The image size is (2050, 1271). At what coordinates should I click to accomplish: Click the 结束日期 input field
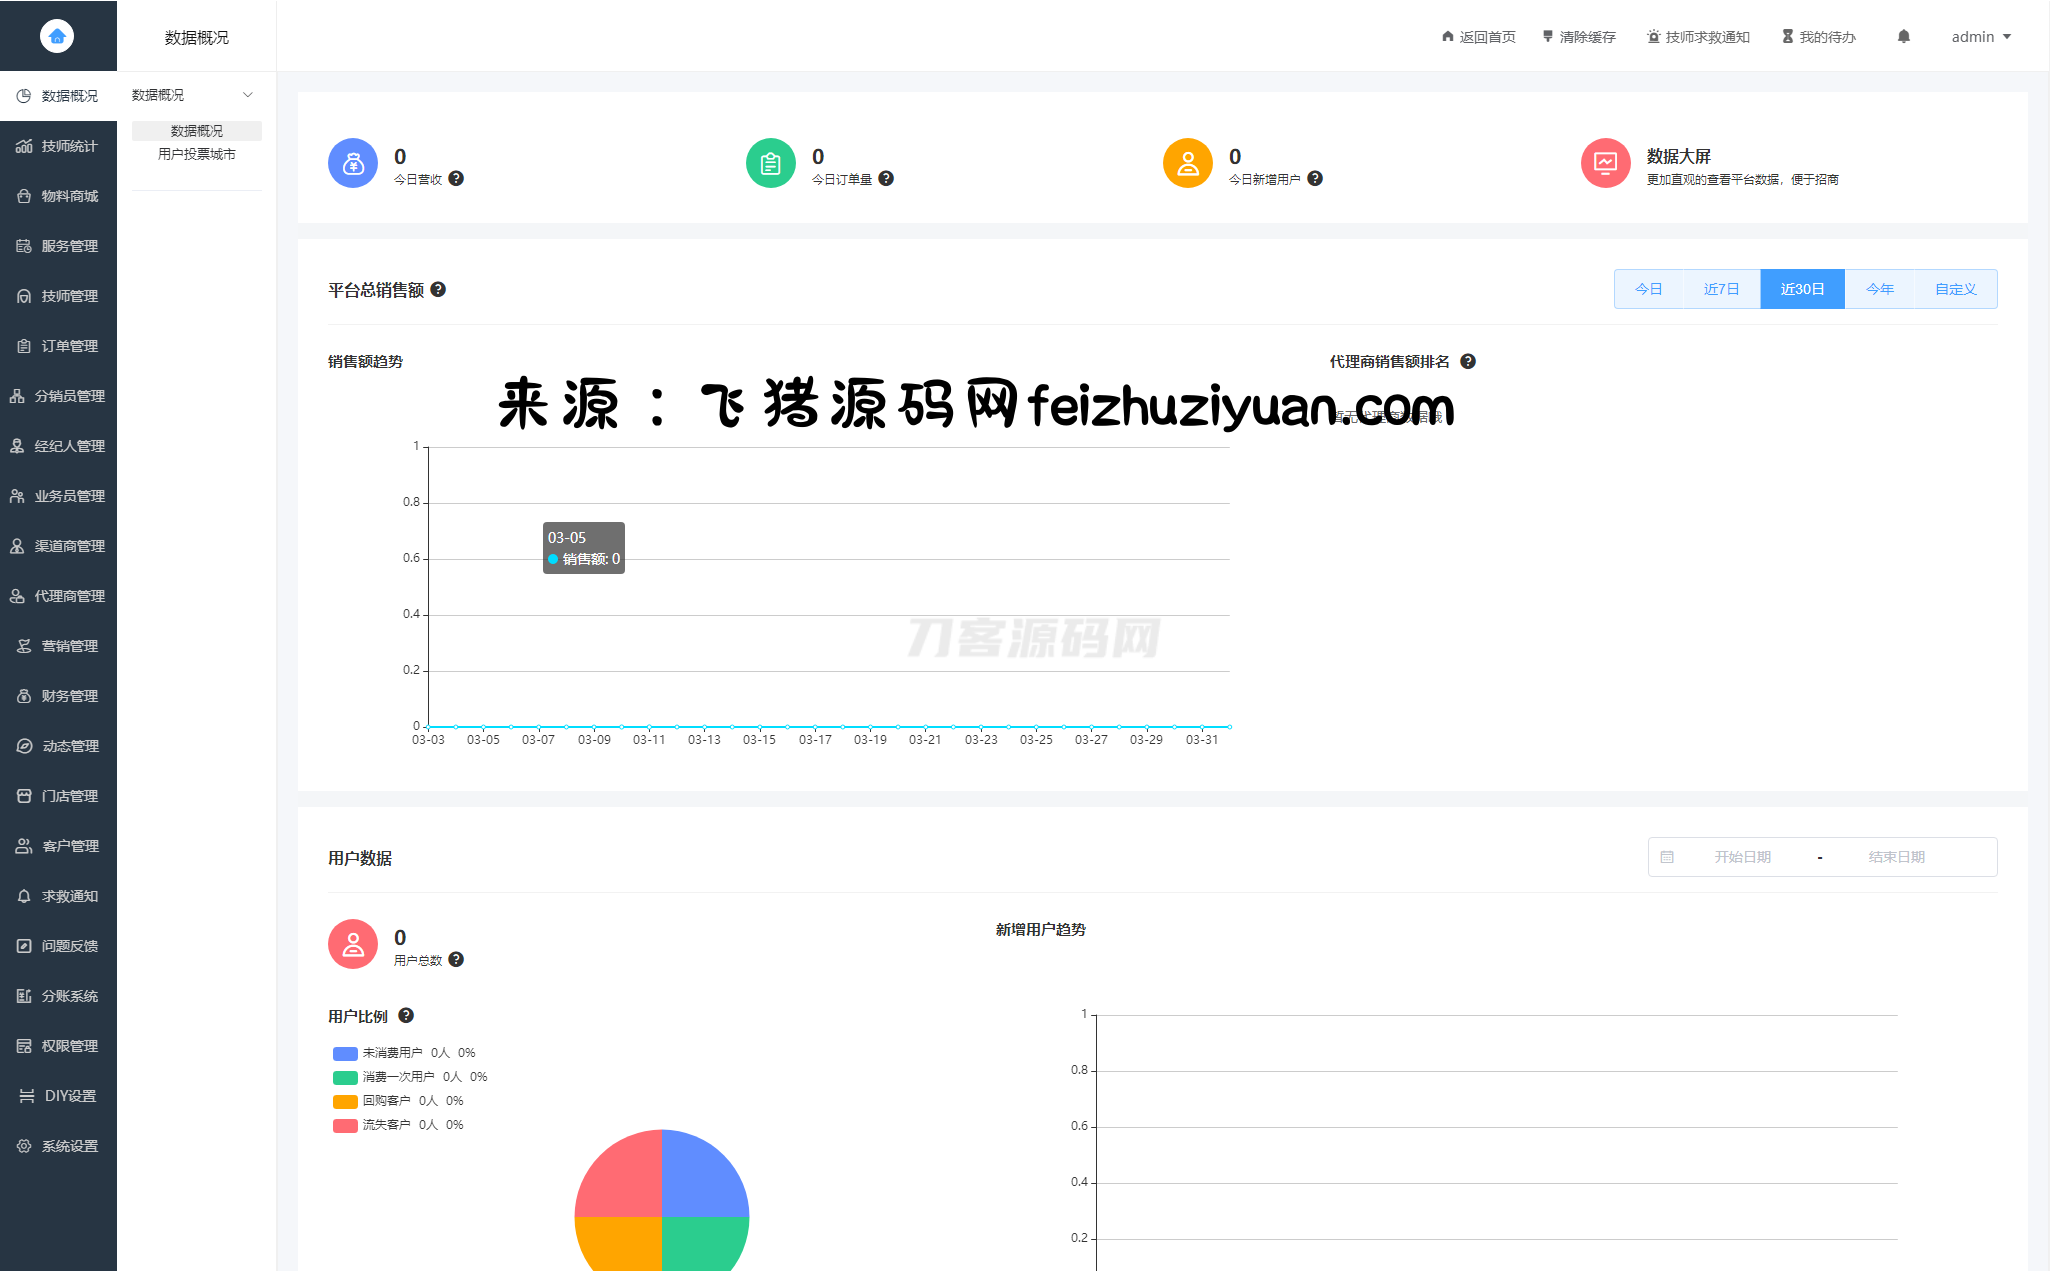point(1896,857)
